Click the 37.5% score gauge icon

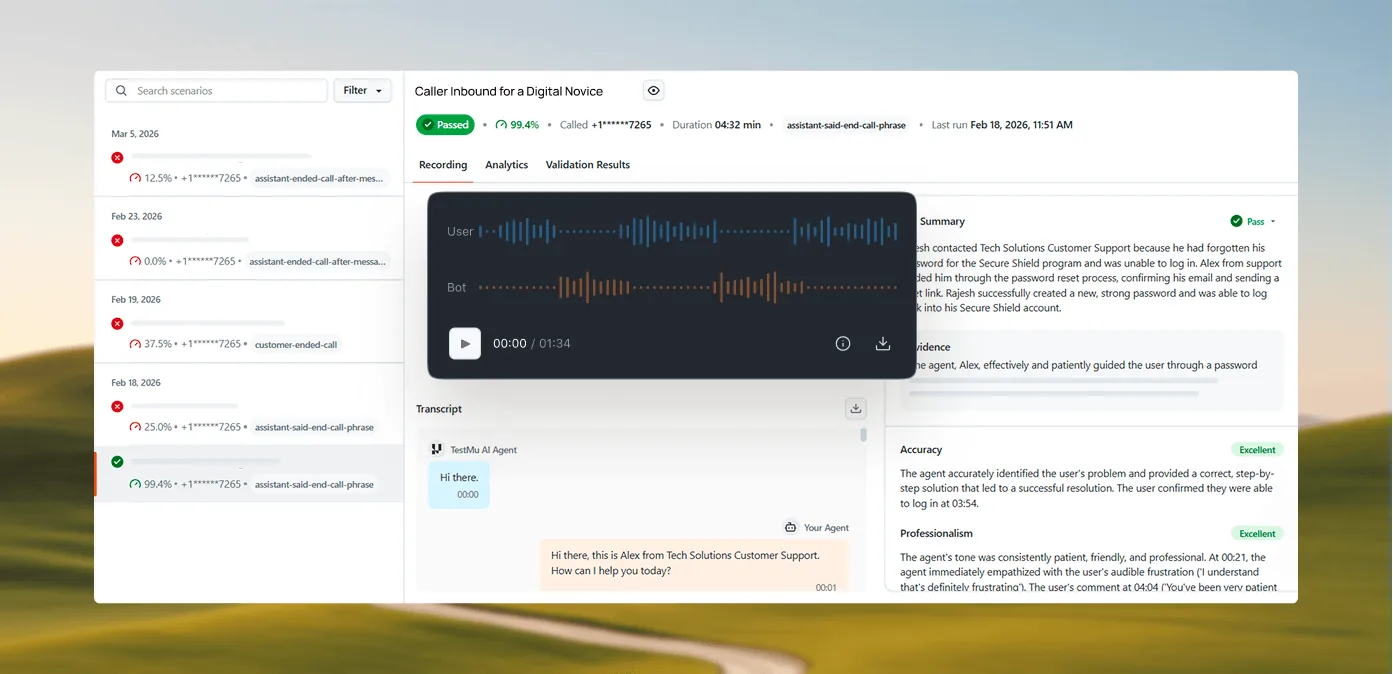tap(135, 344)
